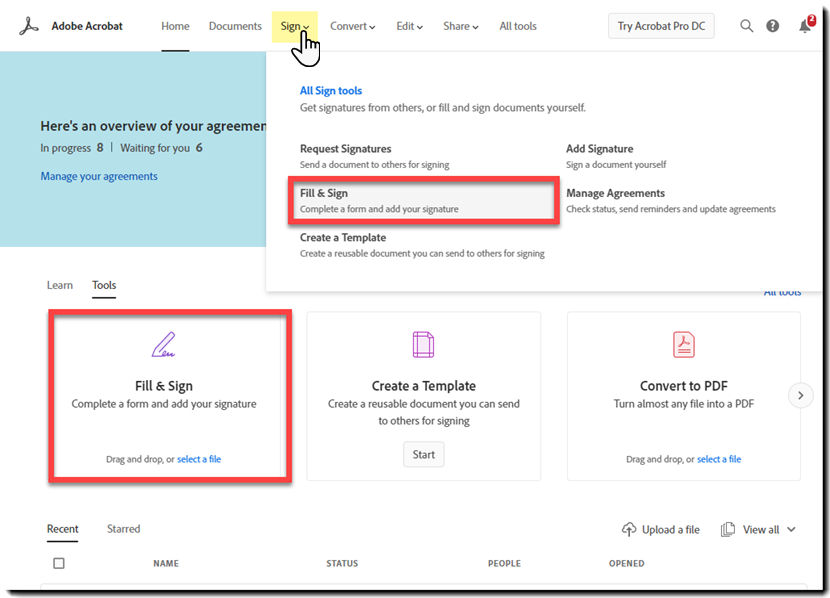Open the notifications bell icon
This screenshot has width=830, height=598.
click(x=805, y=26)
